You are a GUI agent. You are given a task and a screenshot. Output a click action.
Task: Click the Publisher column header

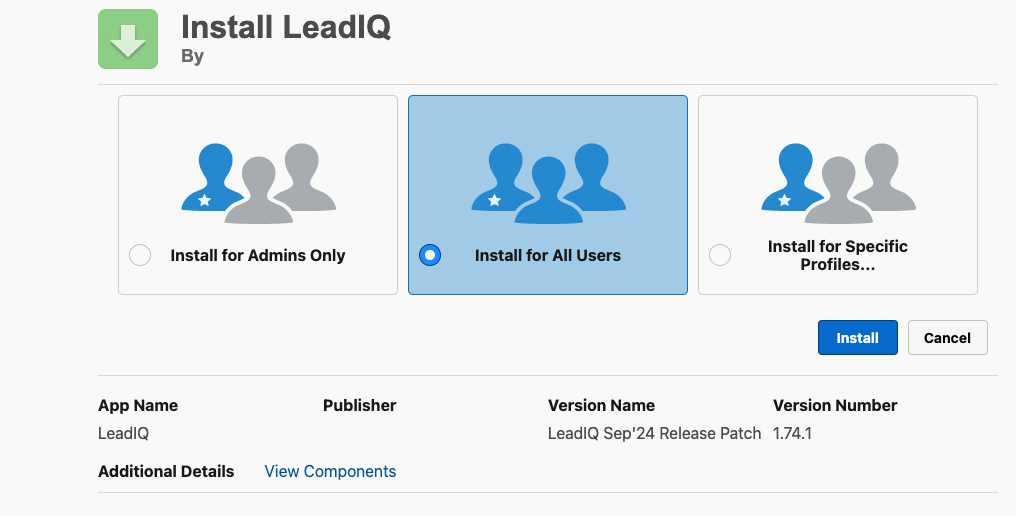(x=360, y=405)
